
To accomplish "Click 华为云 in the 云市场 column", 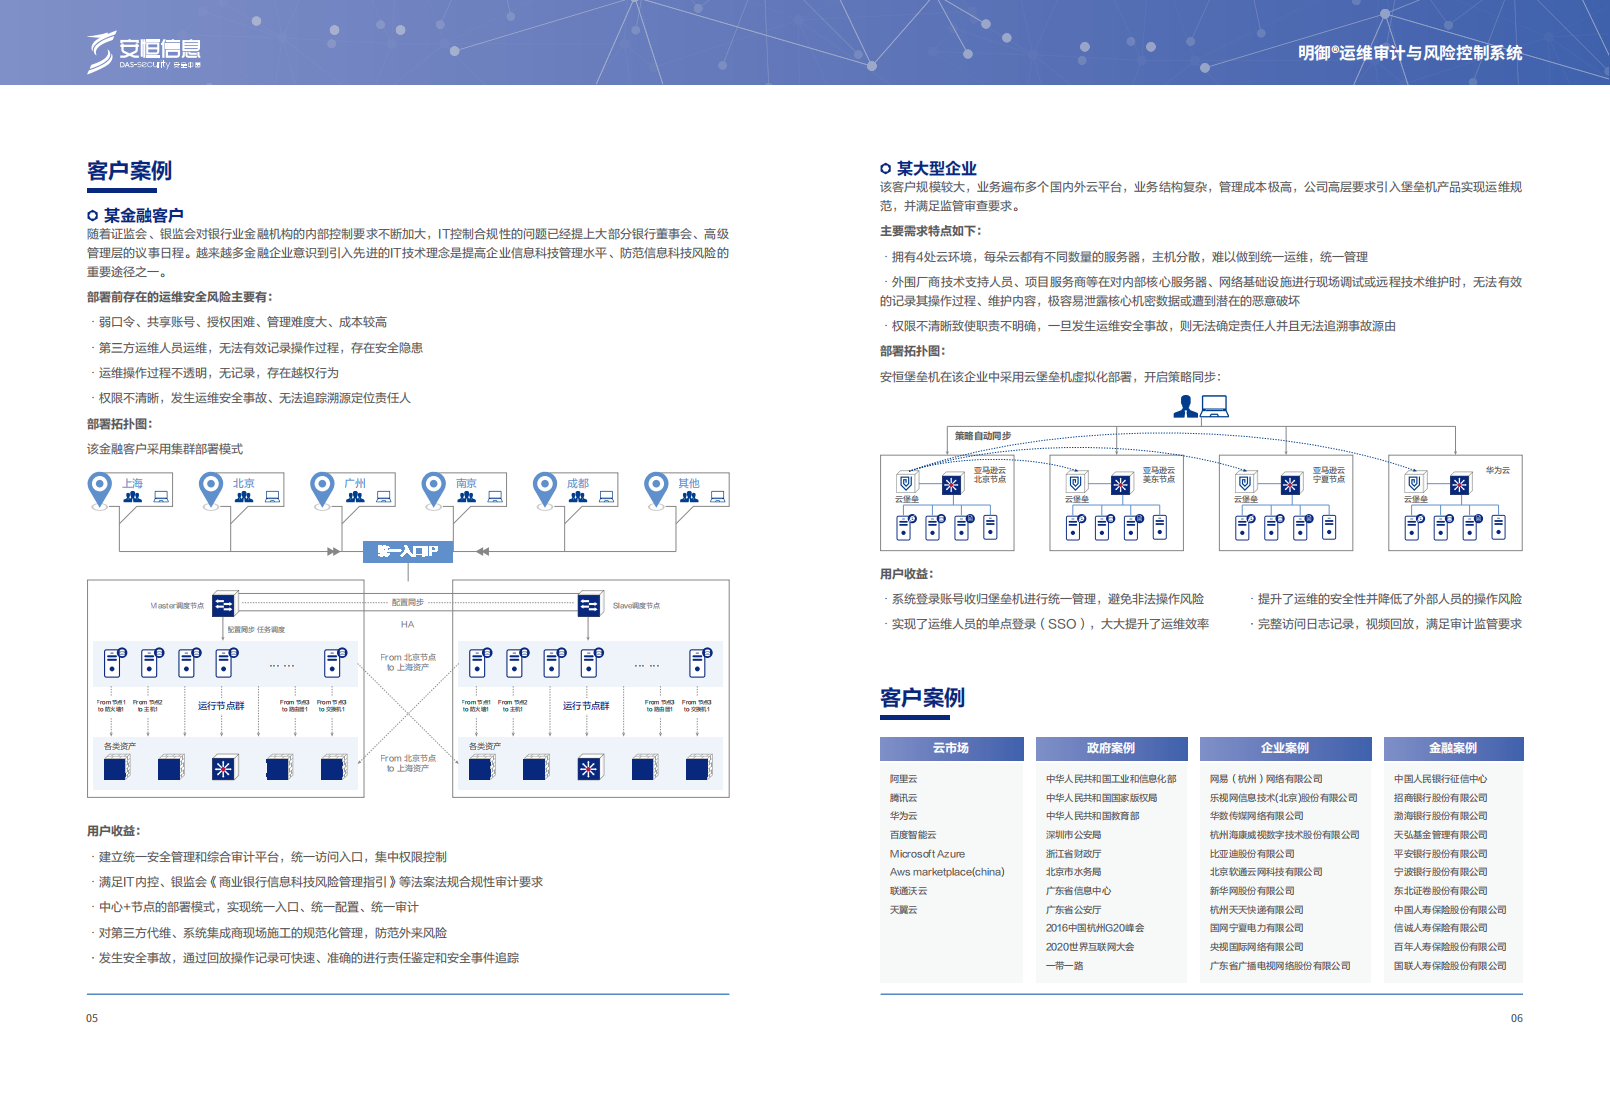I will click(x=903, y=816).
